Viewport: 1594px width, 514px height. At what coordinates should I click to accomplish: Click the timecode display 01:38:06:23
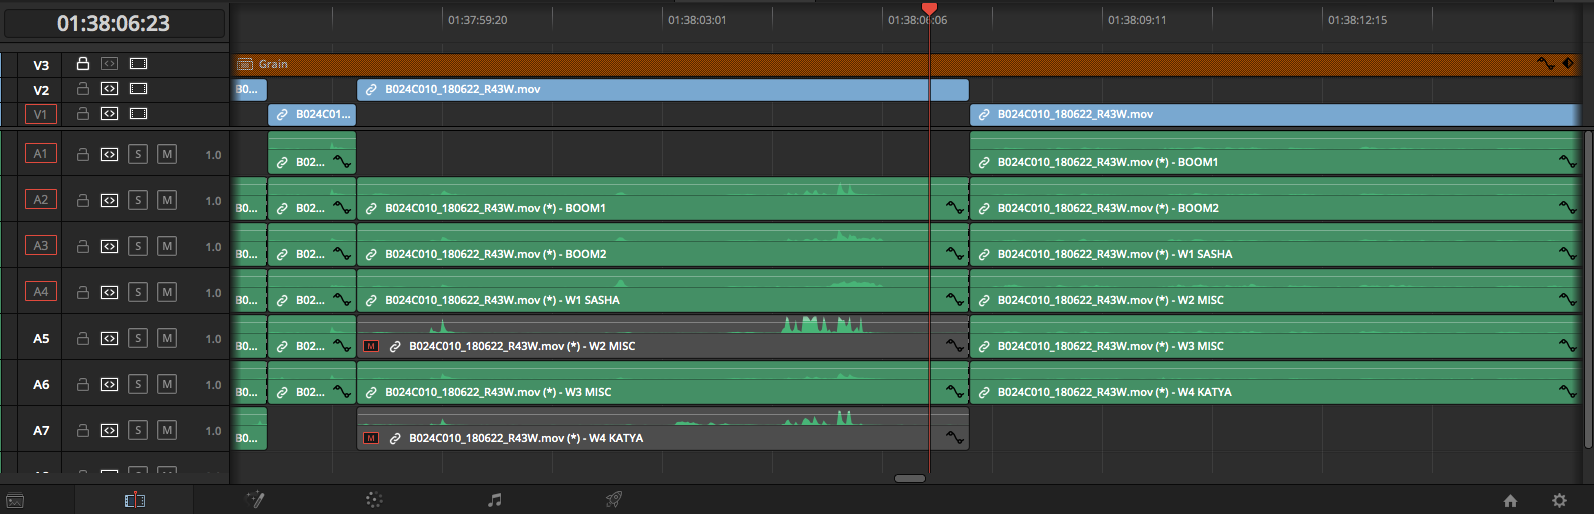(113, 23)
